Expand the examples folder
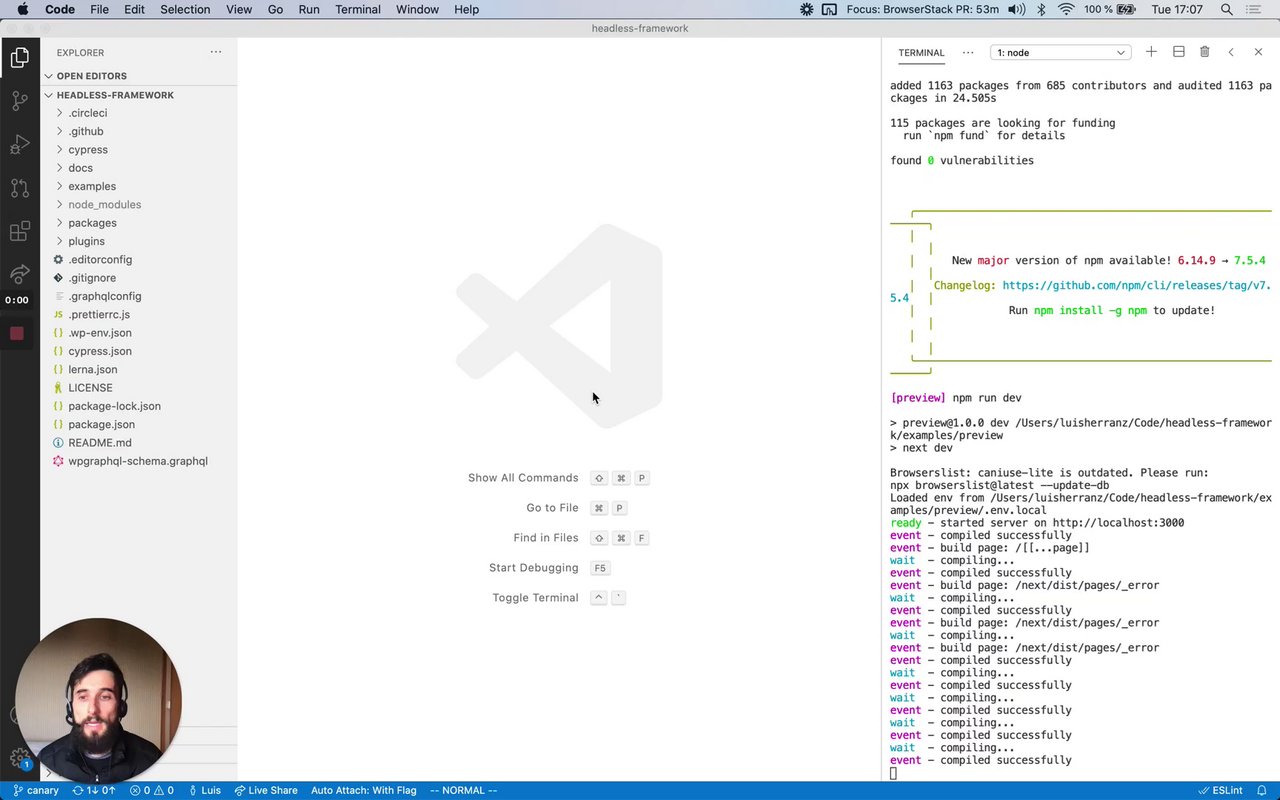The image size is (1280, 800). 138,186
